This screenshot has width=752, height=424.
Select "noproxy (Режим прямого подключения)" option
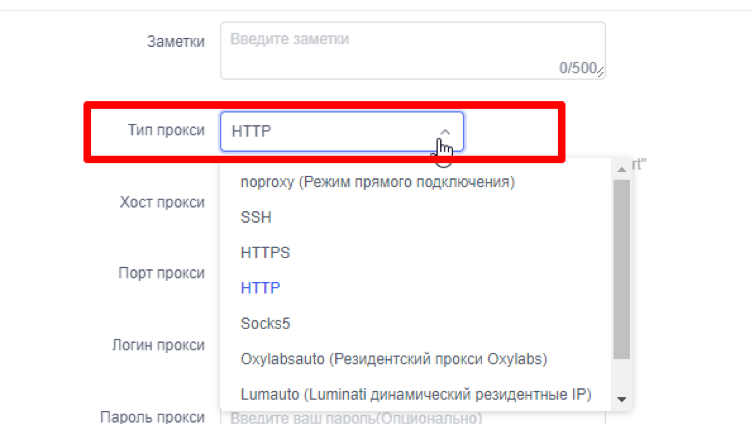(377, 182)
